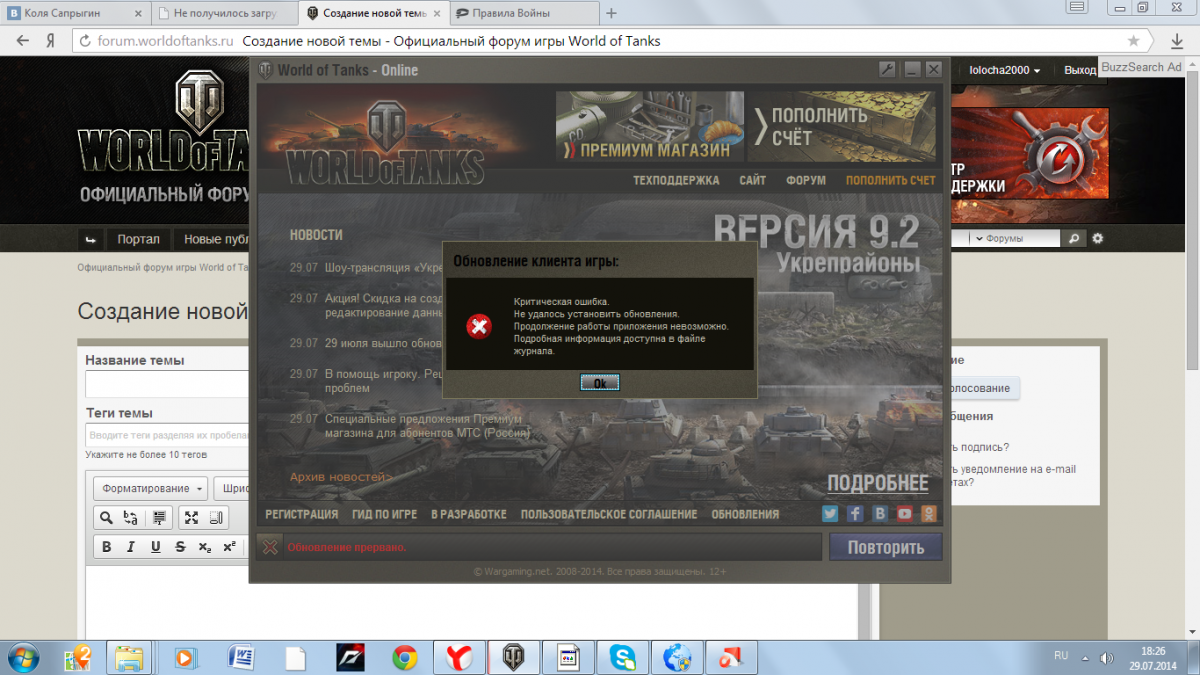Screen dimensions: 1200x675
Task: Toggle Bold formatting in the editor
Action: point(107,547)
